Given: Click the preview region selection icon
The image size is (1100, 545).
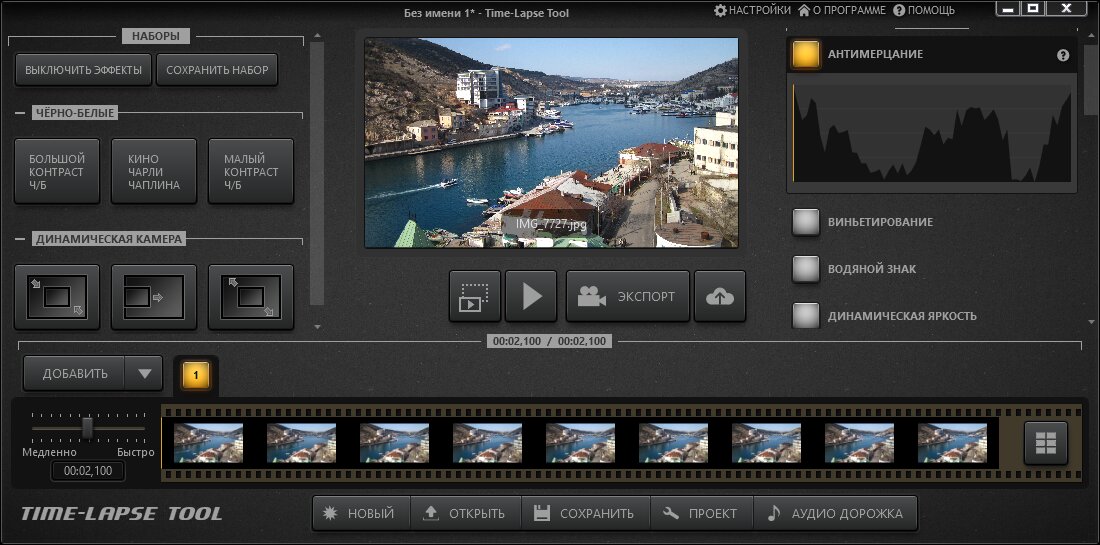Looking at the screenshot, I should [474, 296].
